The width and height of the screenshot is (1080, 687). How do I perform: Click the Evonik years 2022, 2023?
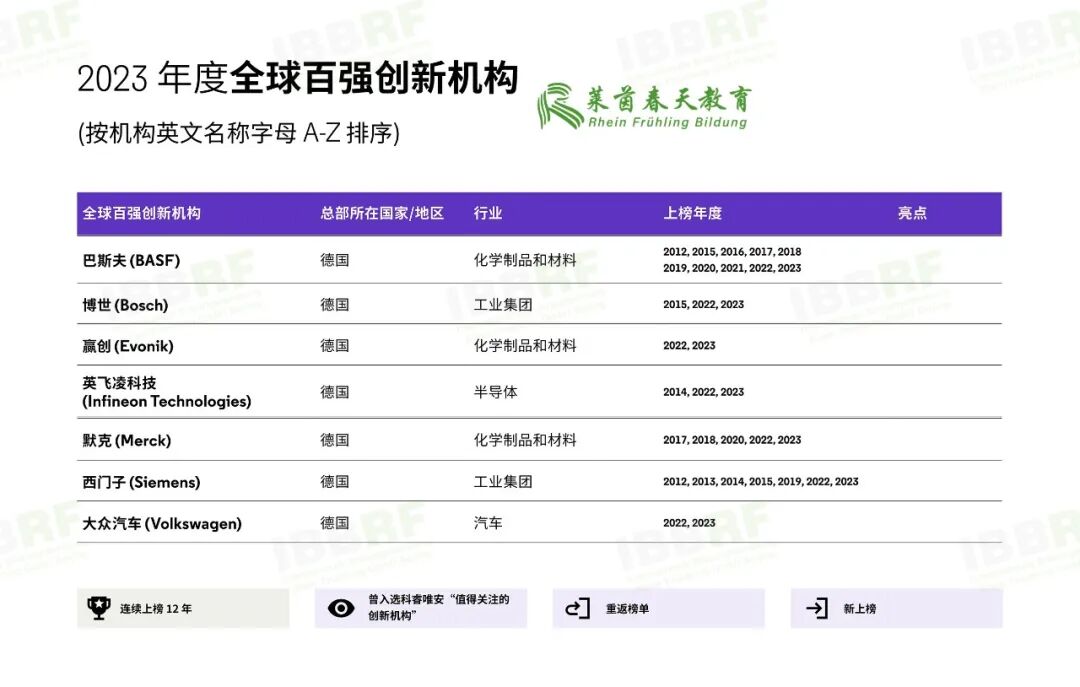(x=689, y=345)
